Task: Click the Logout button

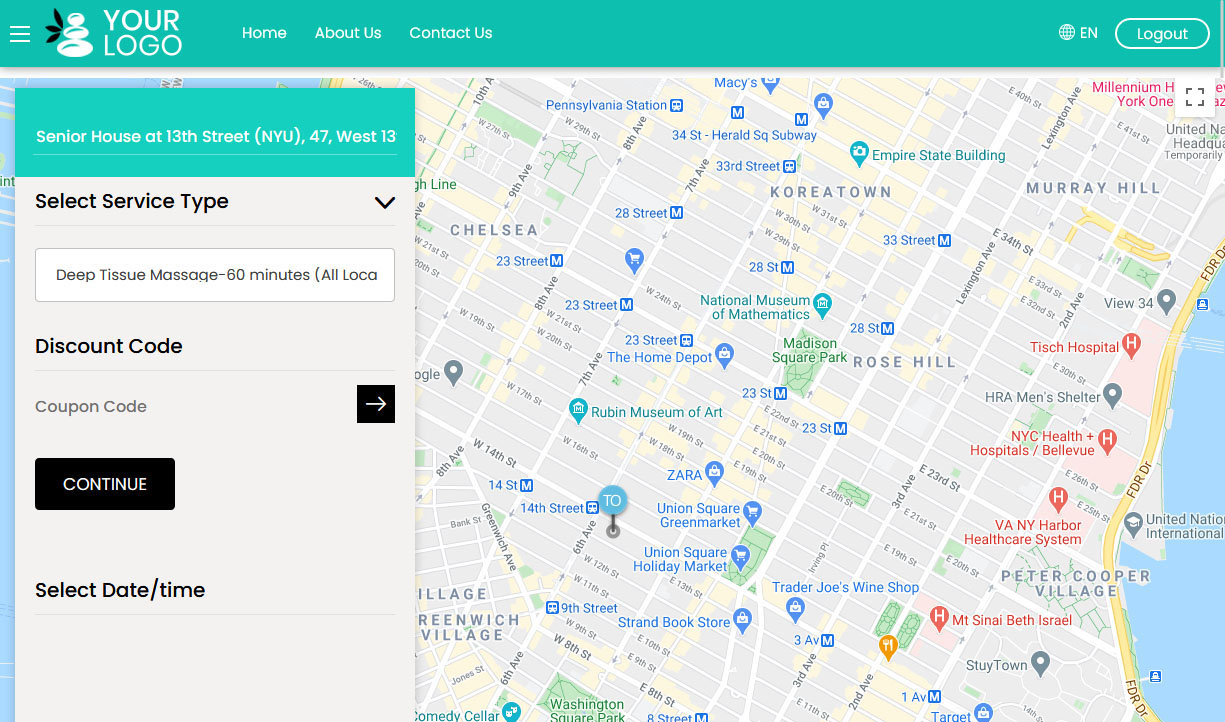Action: [x=1162, y=33]
